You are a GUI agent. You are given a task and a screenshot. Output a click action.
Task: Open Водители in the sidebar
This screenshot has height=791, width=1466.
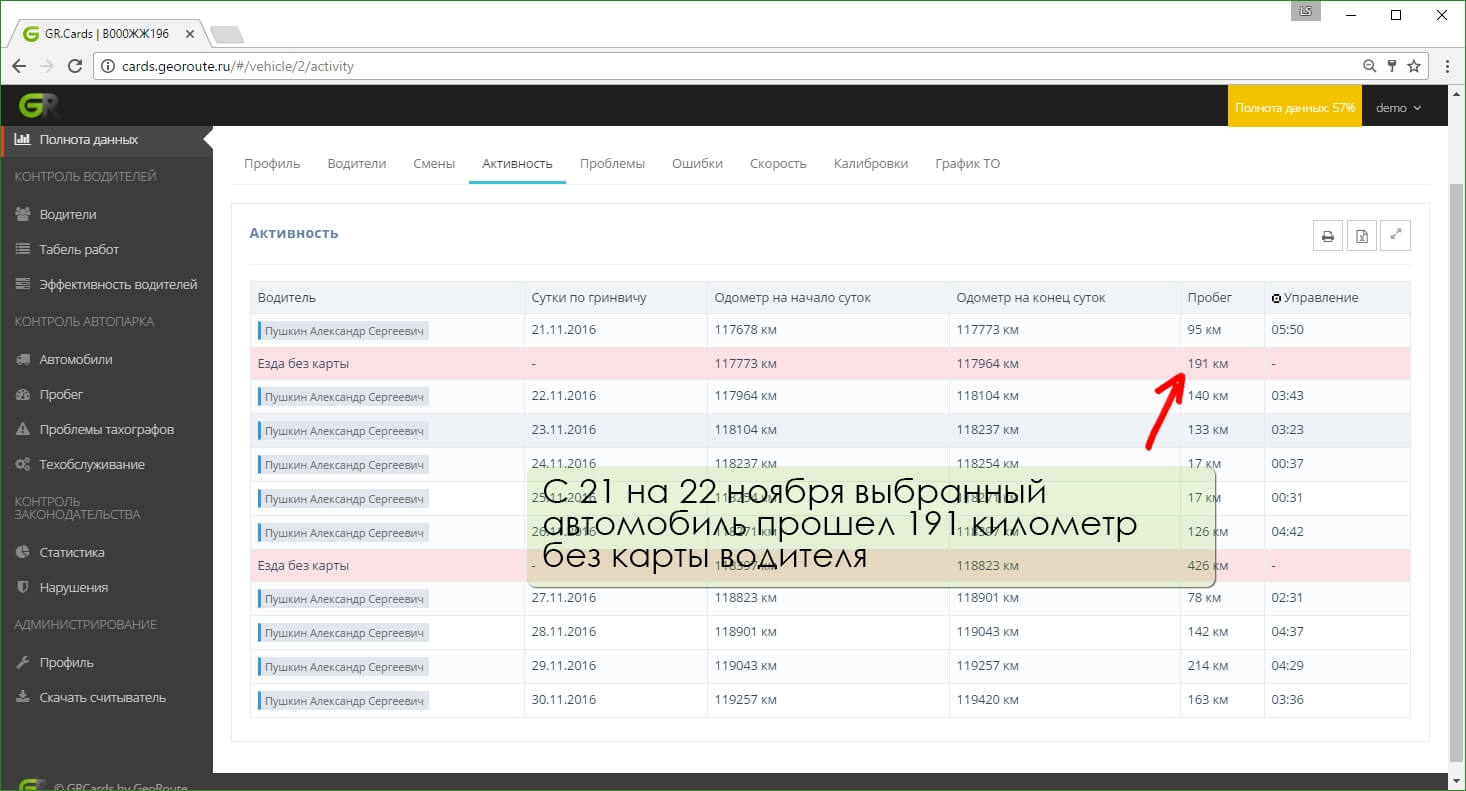tap(68, 214)
